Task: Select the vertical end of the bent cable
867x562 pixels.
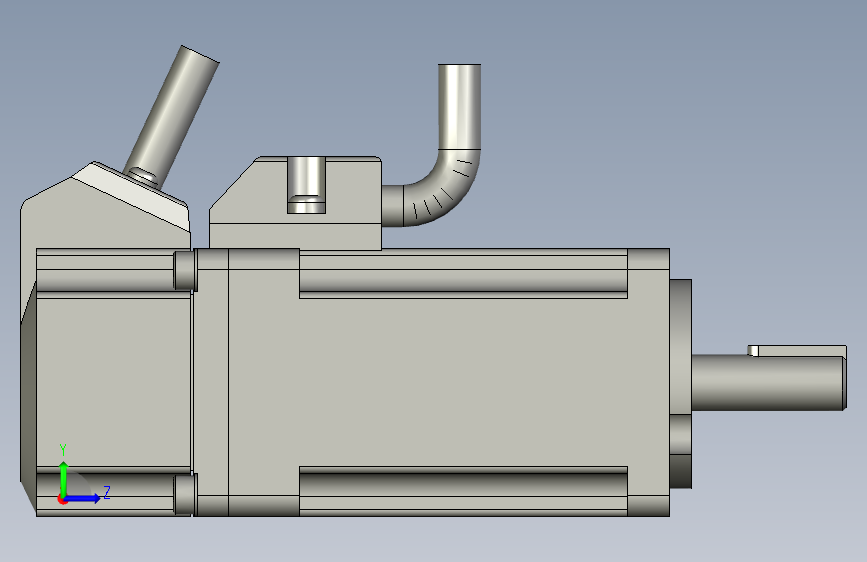Action: pyautogui.click(x=459, y=106)
